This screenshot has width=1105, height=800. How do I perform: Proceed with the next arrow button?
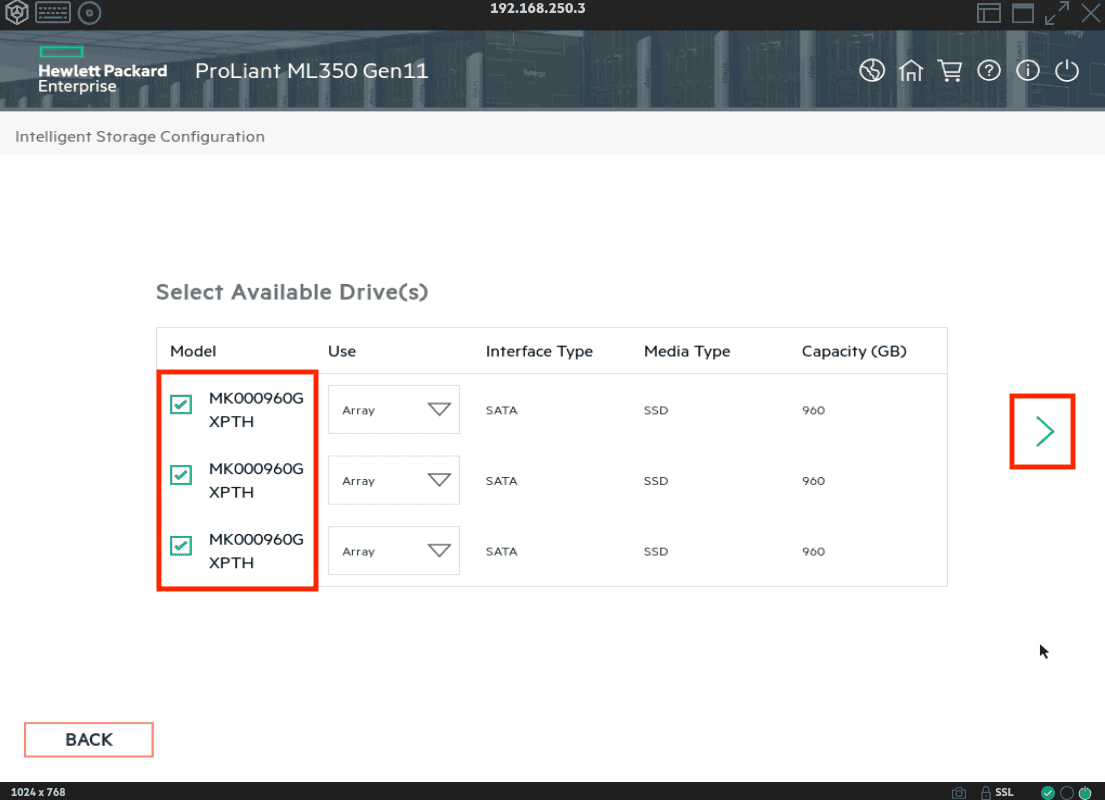click(1044, 431)
